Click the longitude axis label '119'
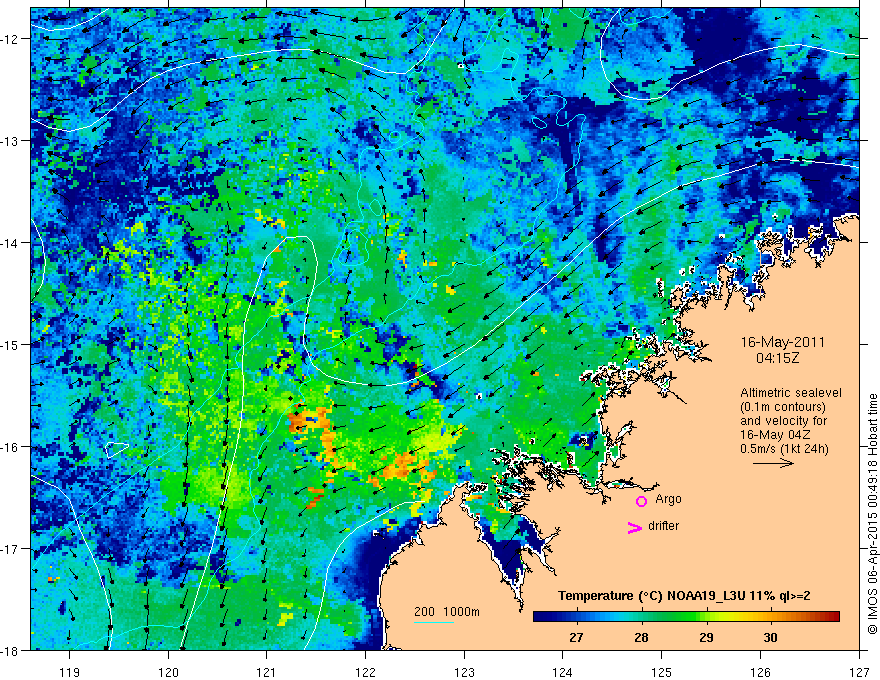Viewport: 880px width, 680px height. [x=70, y=672]
